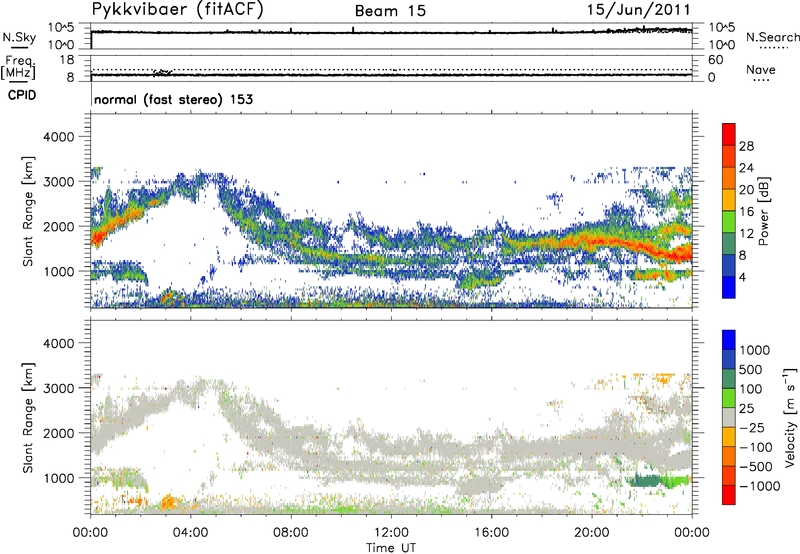Click the power panel 'Slant Range [km]' axis label
This screenshot has height=554, width=800.
(x=28, y=211)
